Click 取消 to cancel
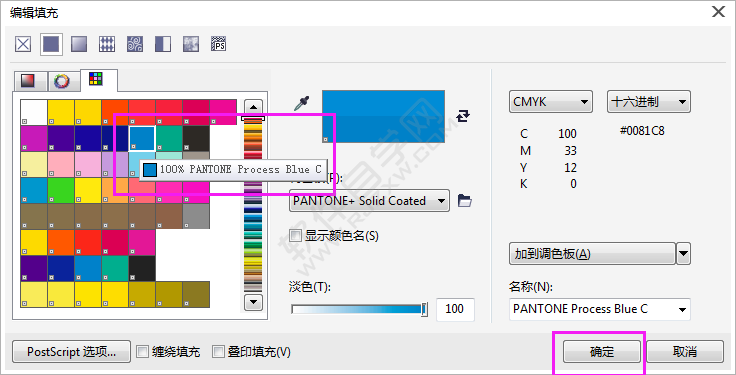The height and width of the screenshot is (375, 736). pos(685,351)
